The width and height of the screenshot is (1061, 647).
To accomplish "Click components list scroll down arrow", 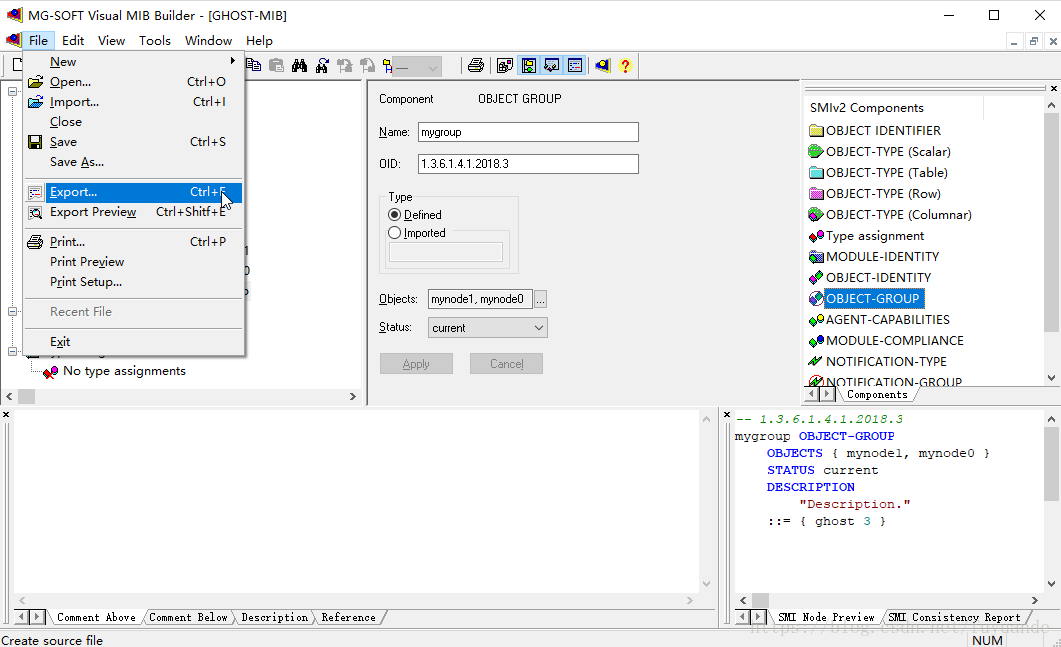I will coord(1051,378).
